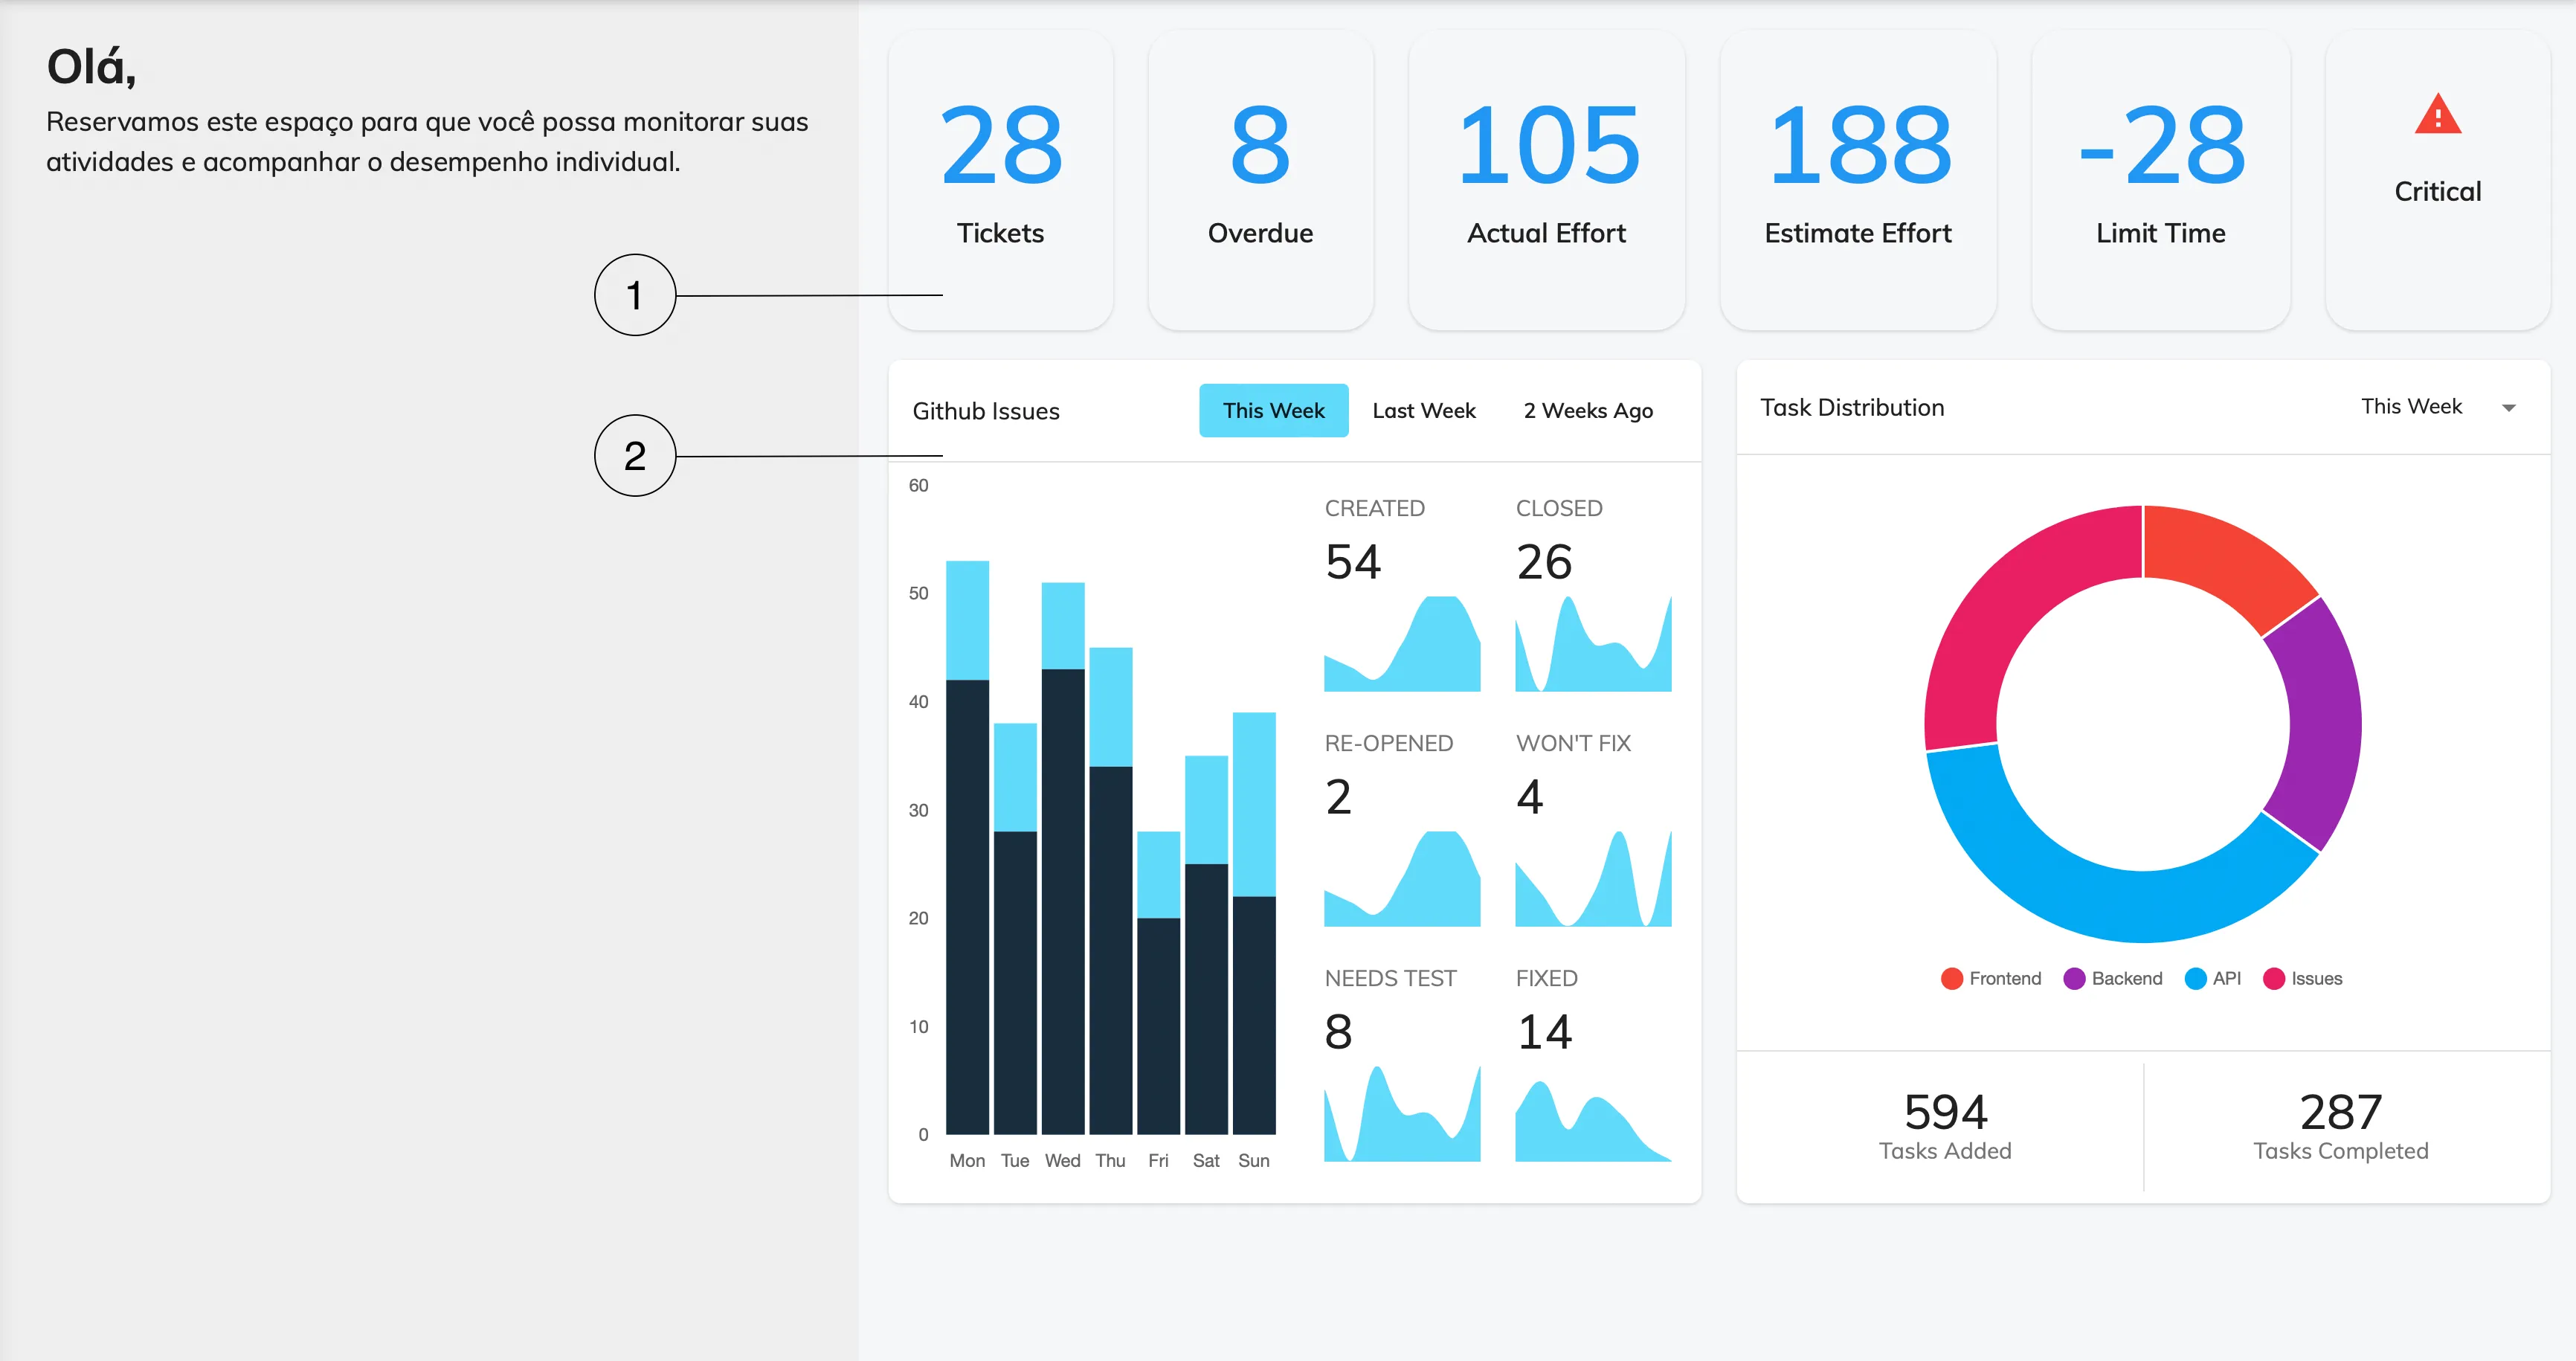Click the Github Issues panel title
This screenshot has width=2576, height=1361.
(985, 411)
